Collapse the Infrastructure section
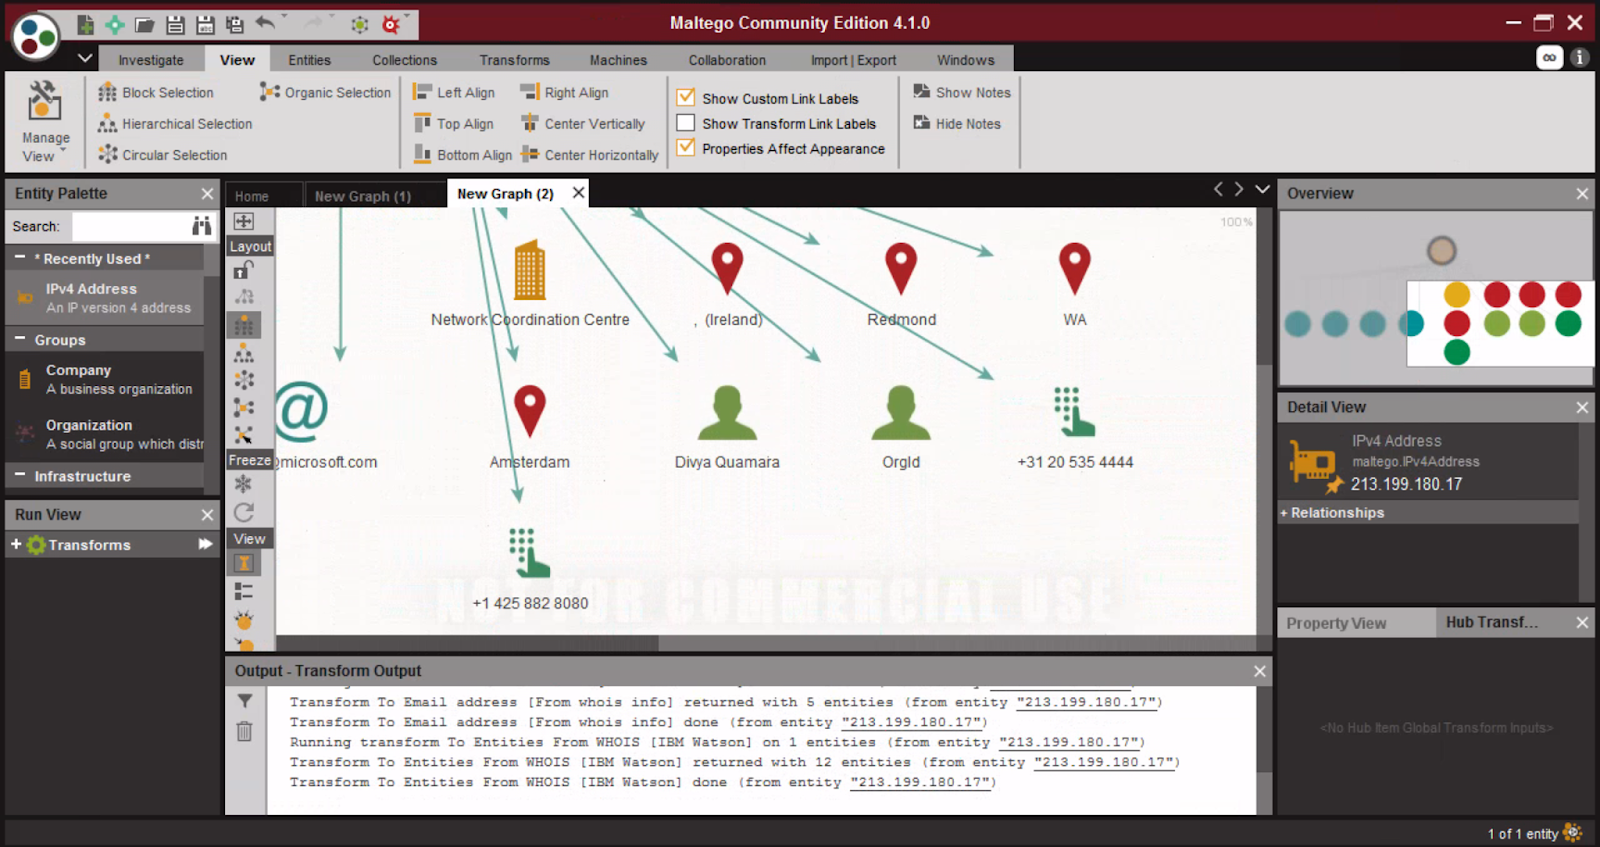This screenshot has height=847, width=1600. point(19,475)
